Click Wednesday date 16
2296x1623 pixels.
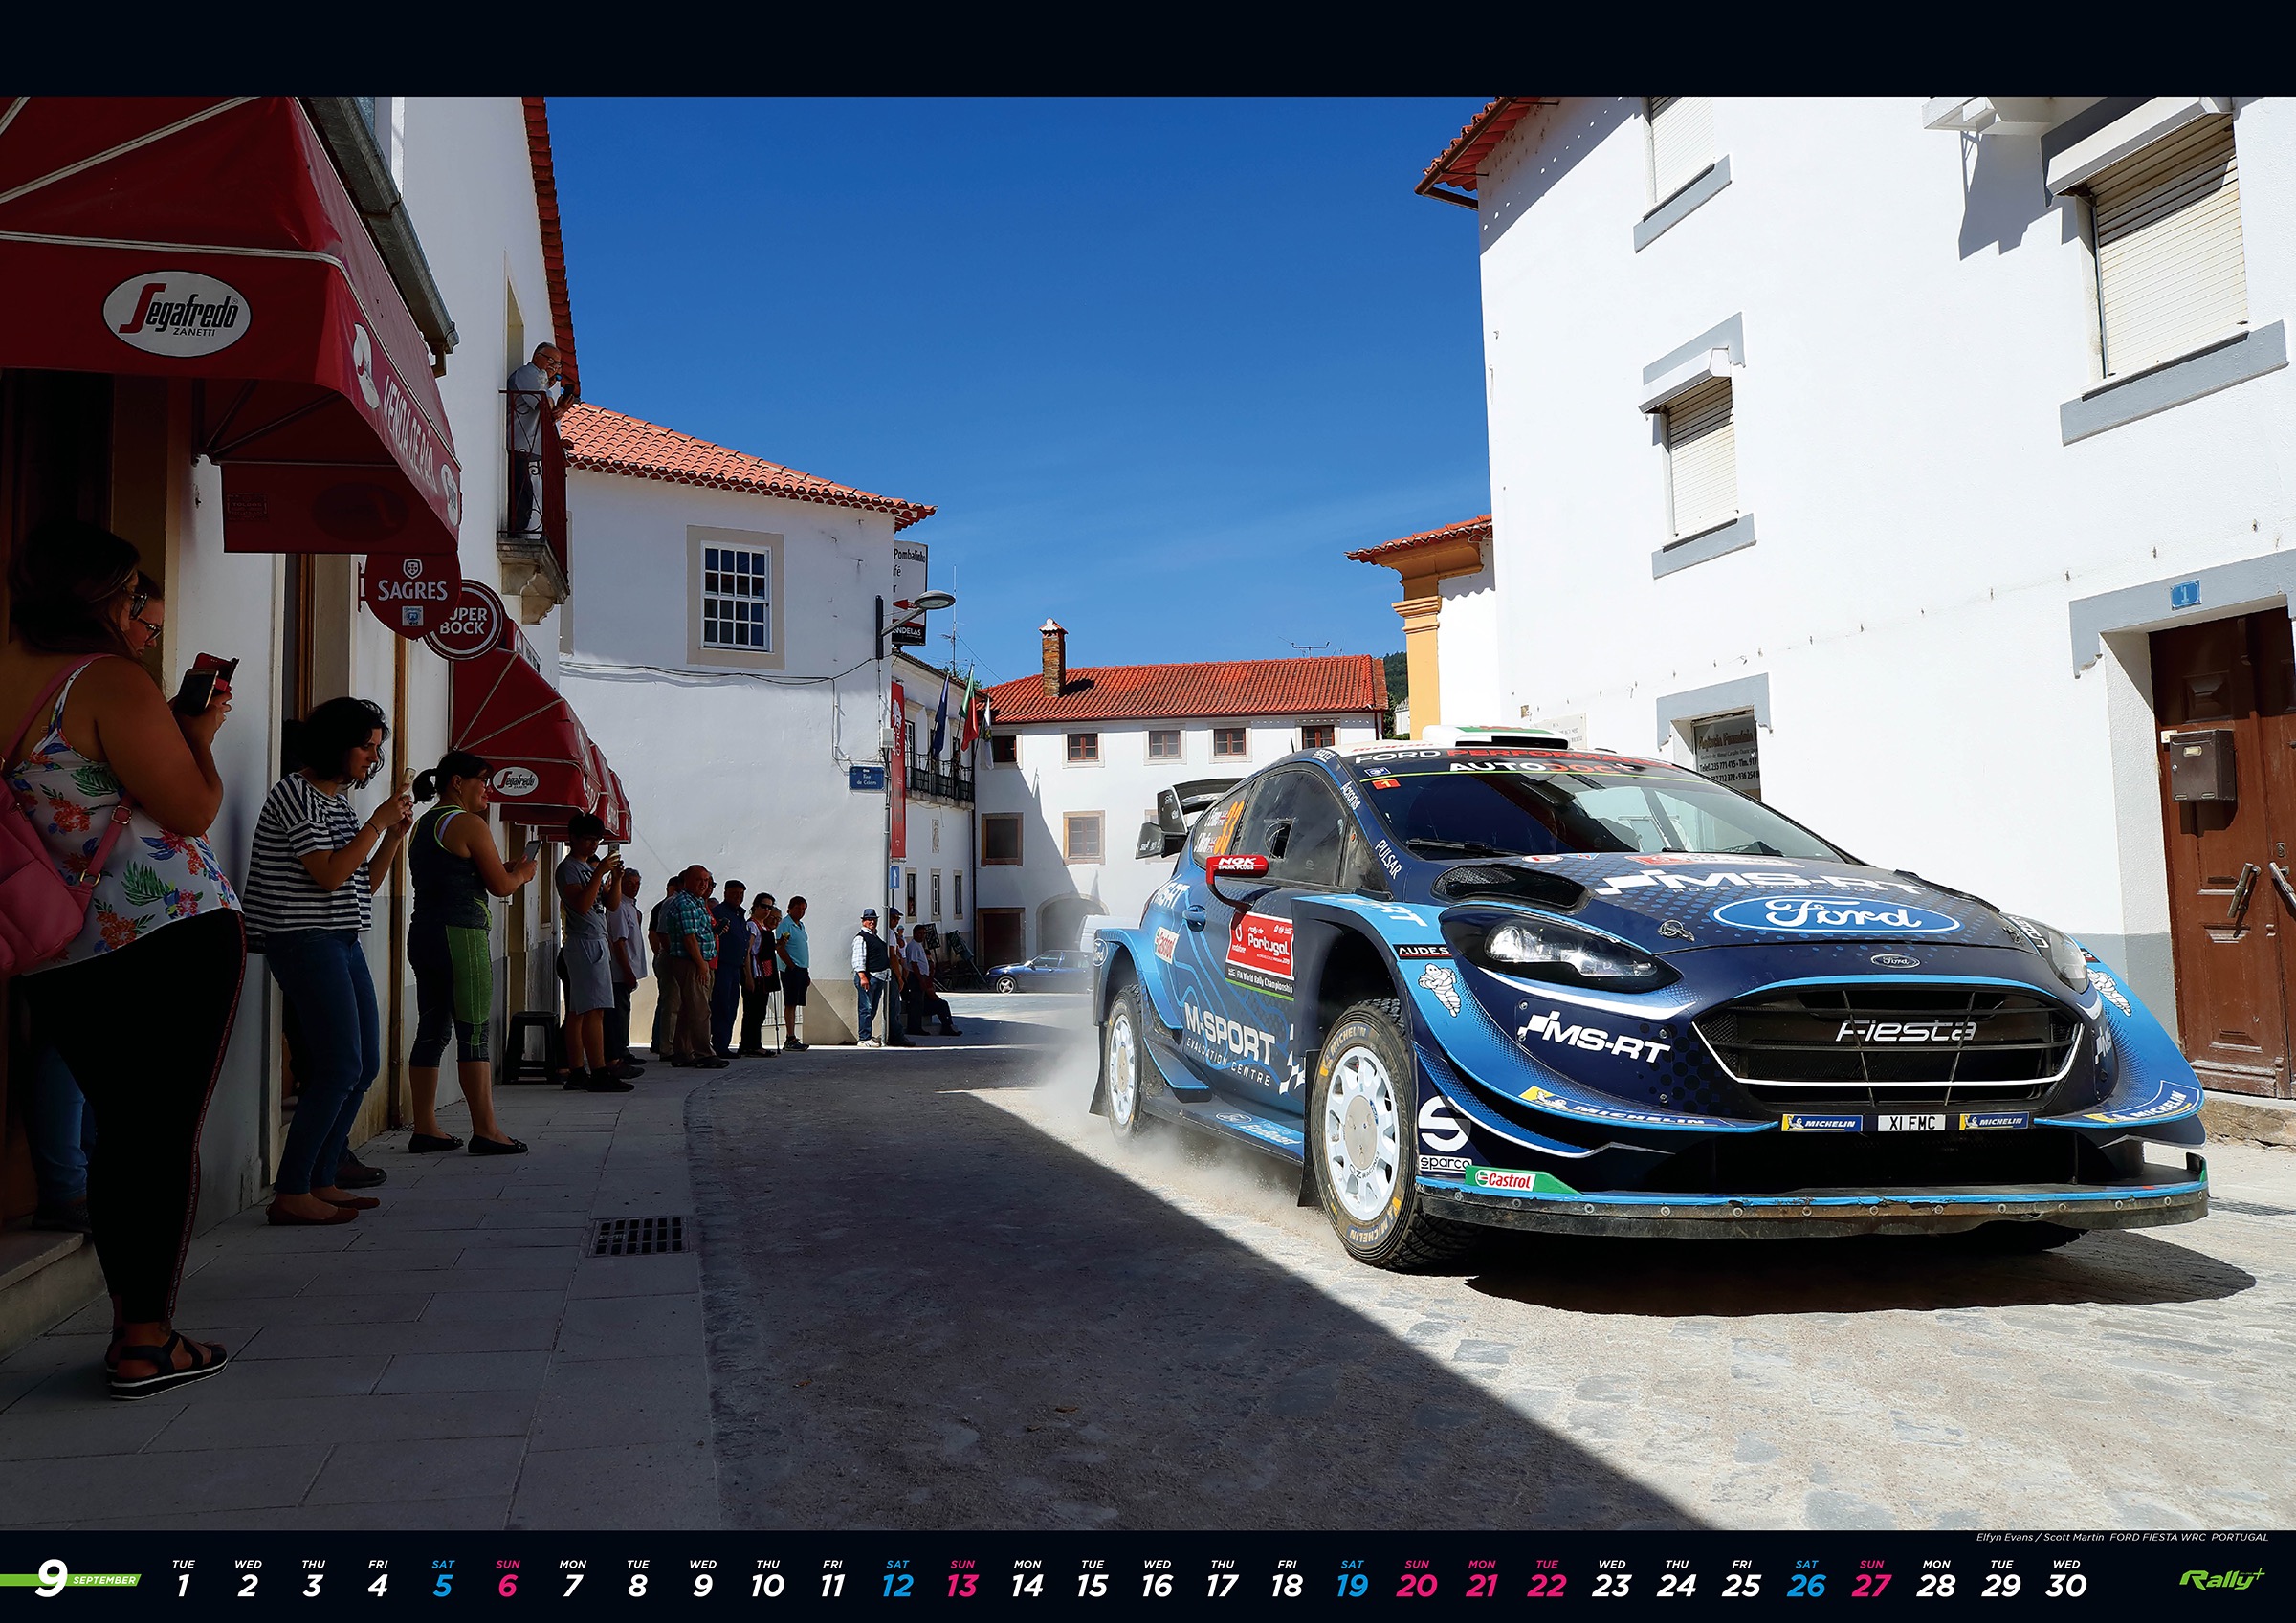pyautogui.click(x=1158, y=1585)
